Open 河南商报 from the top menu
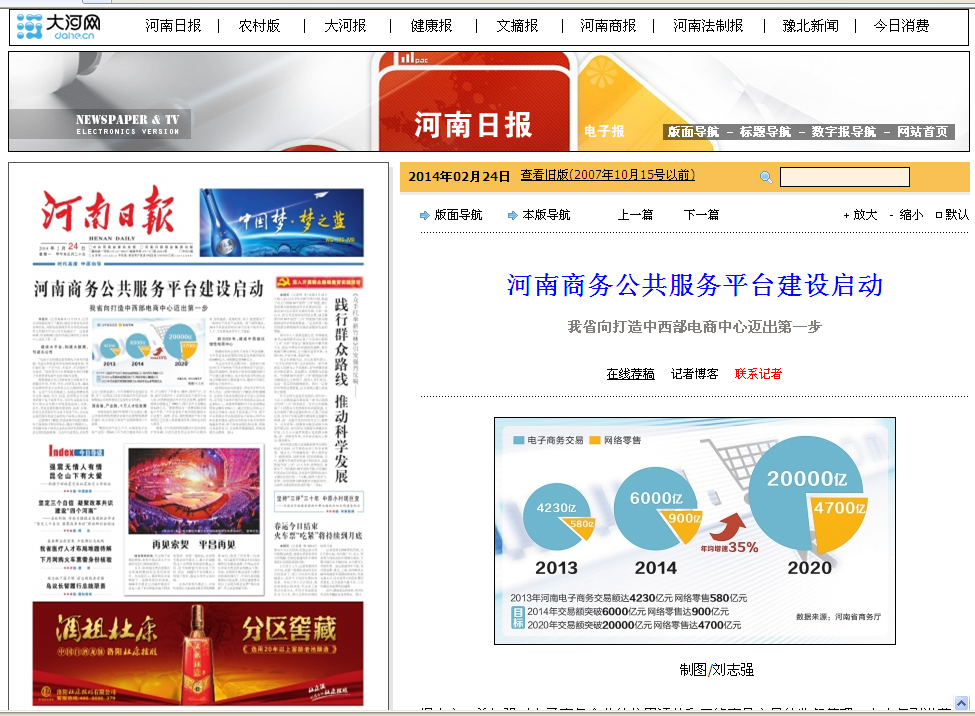The width and height of the screenshot is (975, 716). tap(608, 26)
